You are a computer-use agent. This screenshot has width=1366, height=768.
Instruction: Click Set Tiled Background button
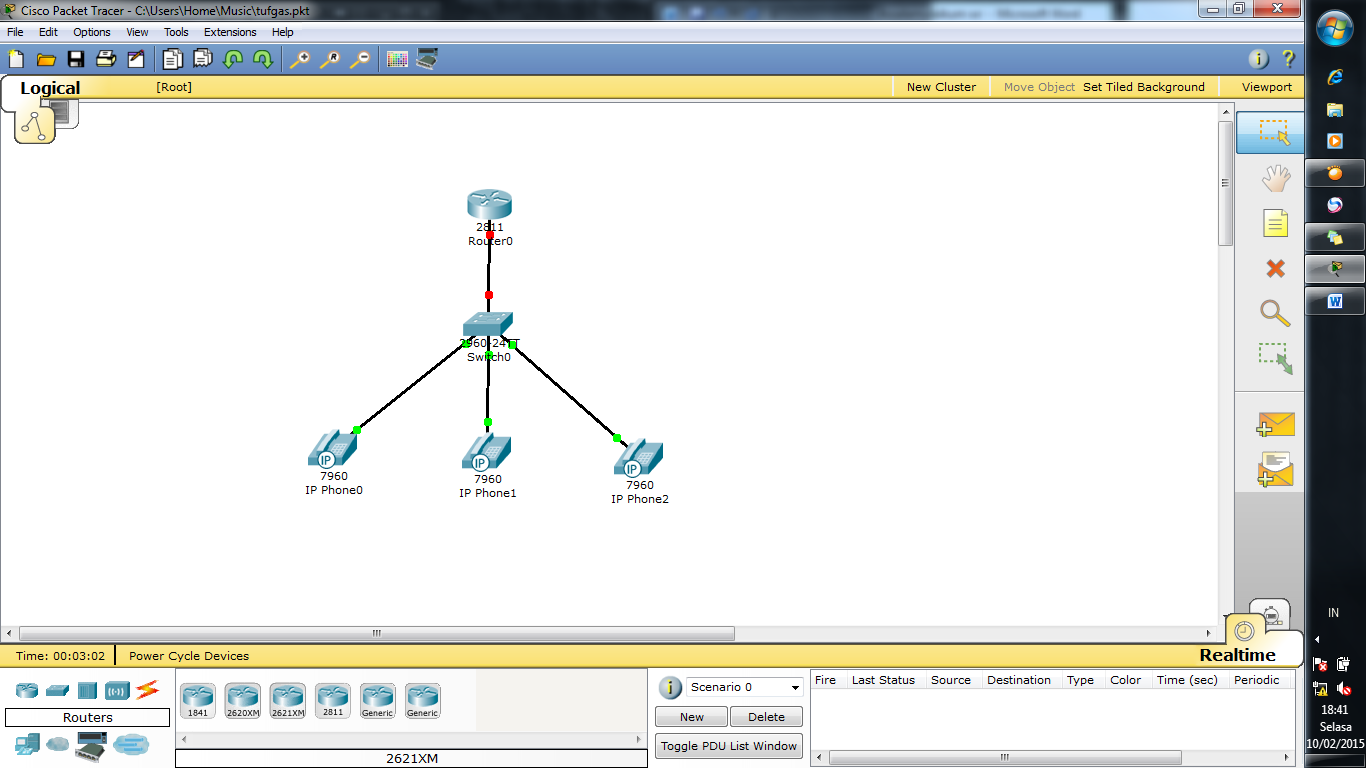tap(1144, 87)
